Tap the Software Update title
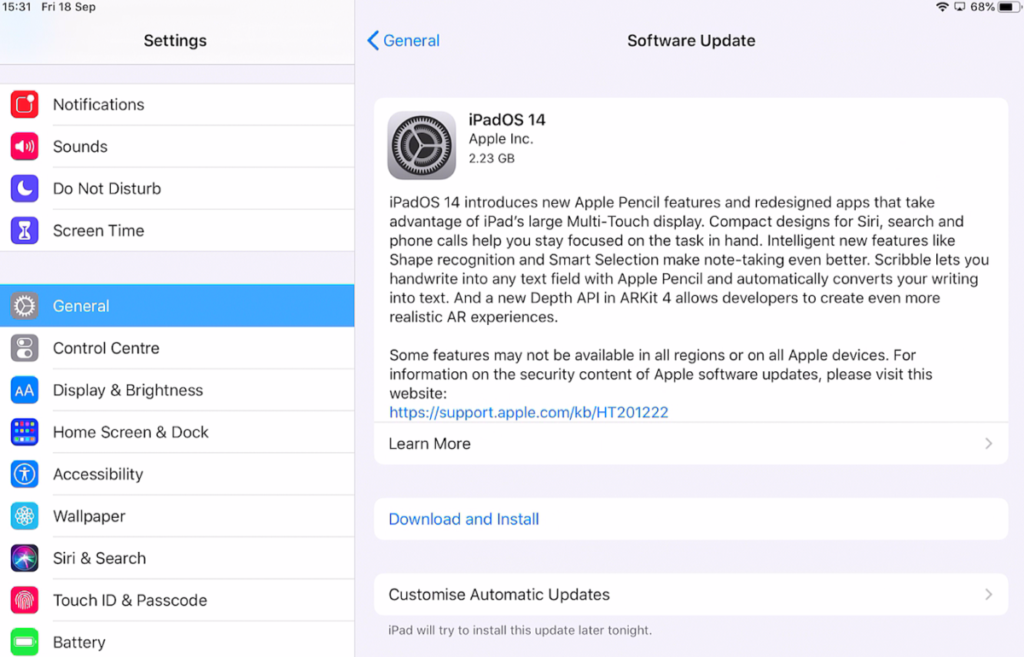Image resolution: width=1024 pixels, height=657 pixels. [691, 40]
